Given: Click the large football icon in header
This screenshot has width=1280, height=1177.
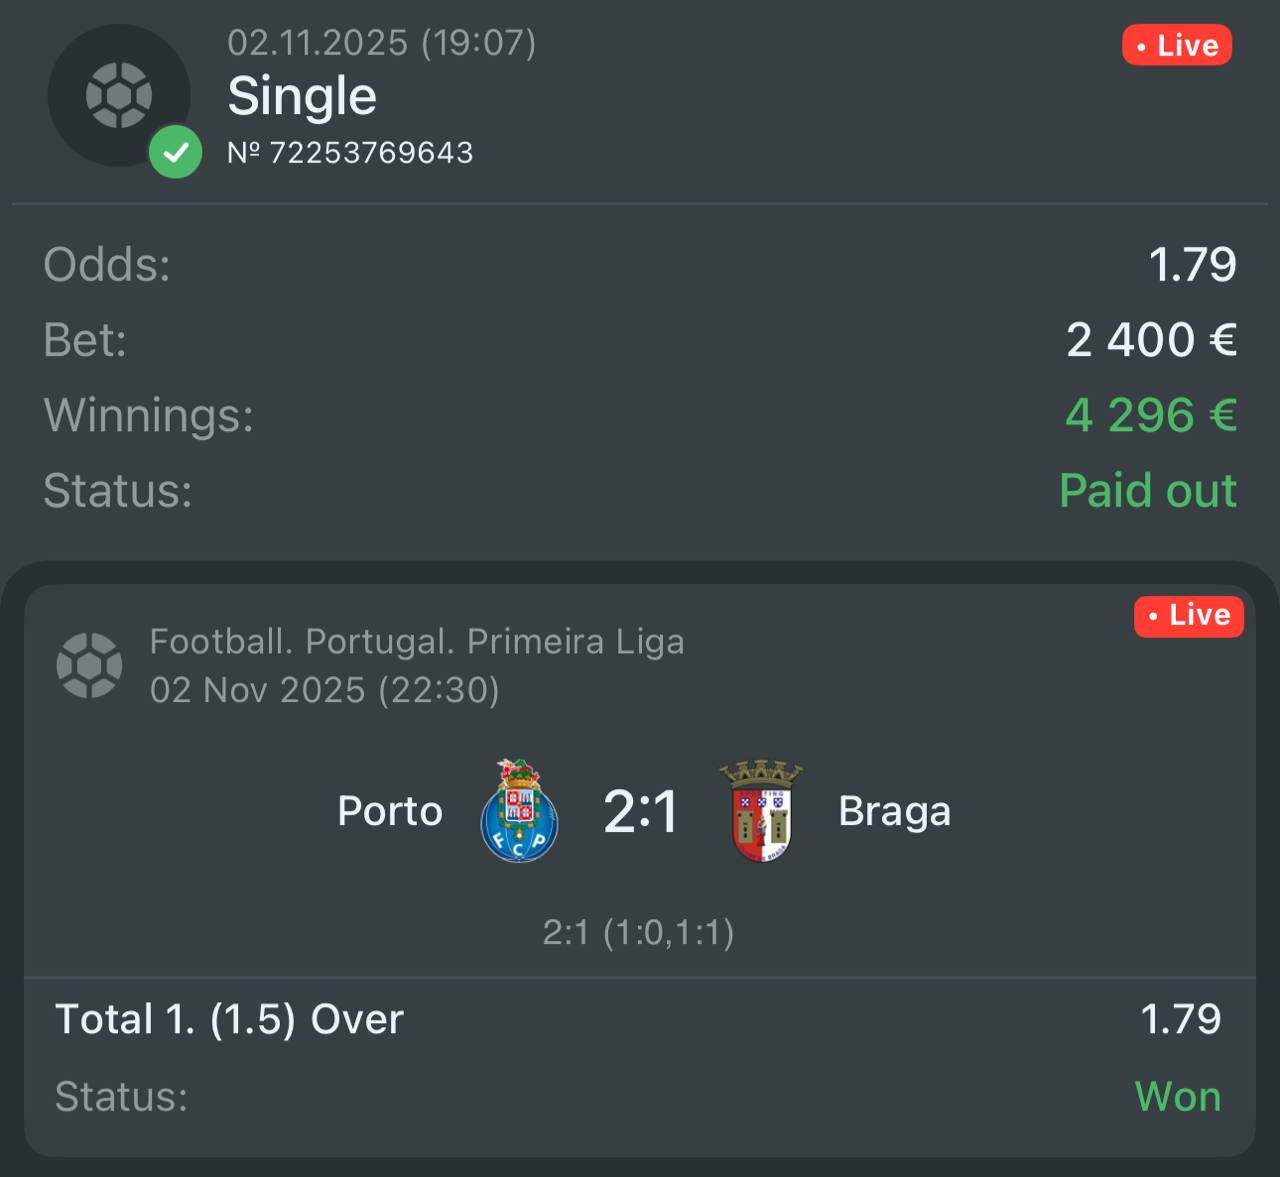Looking at the screenshot, I should click(x=119, y=95).
